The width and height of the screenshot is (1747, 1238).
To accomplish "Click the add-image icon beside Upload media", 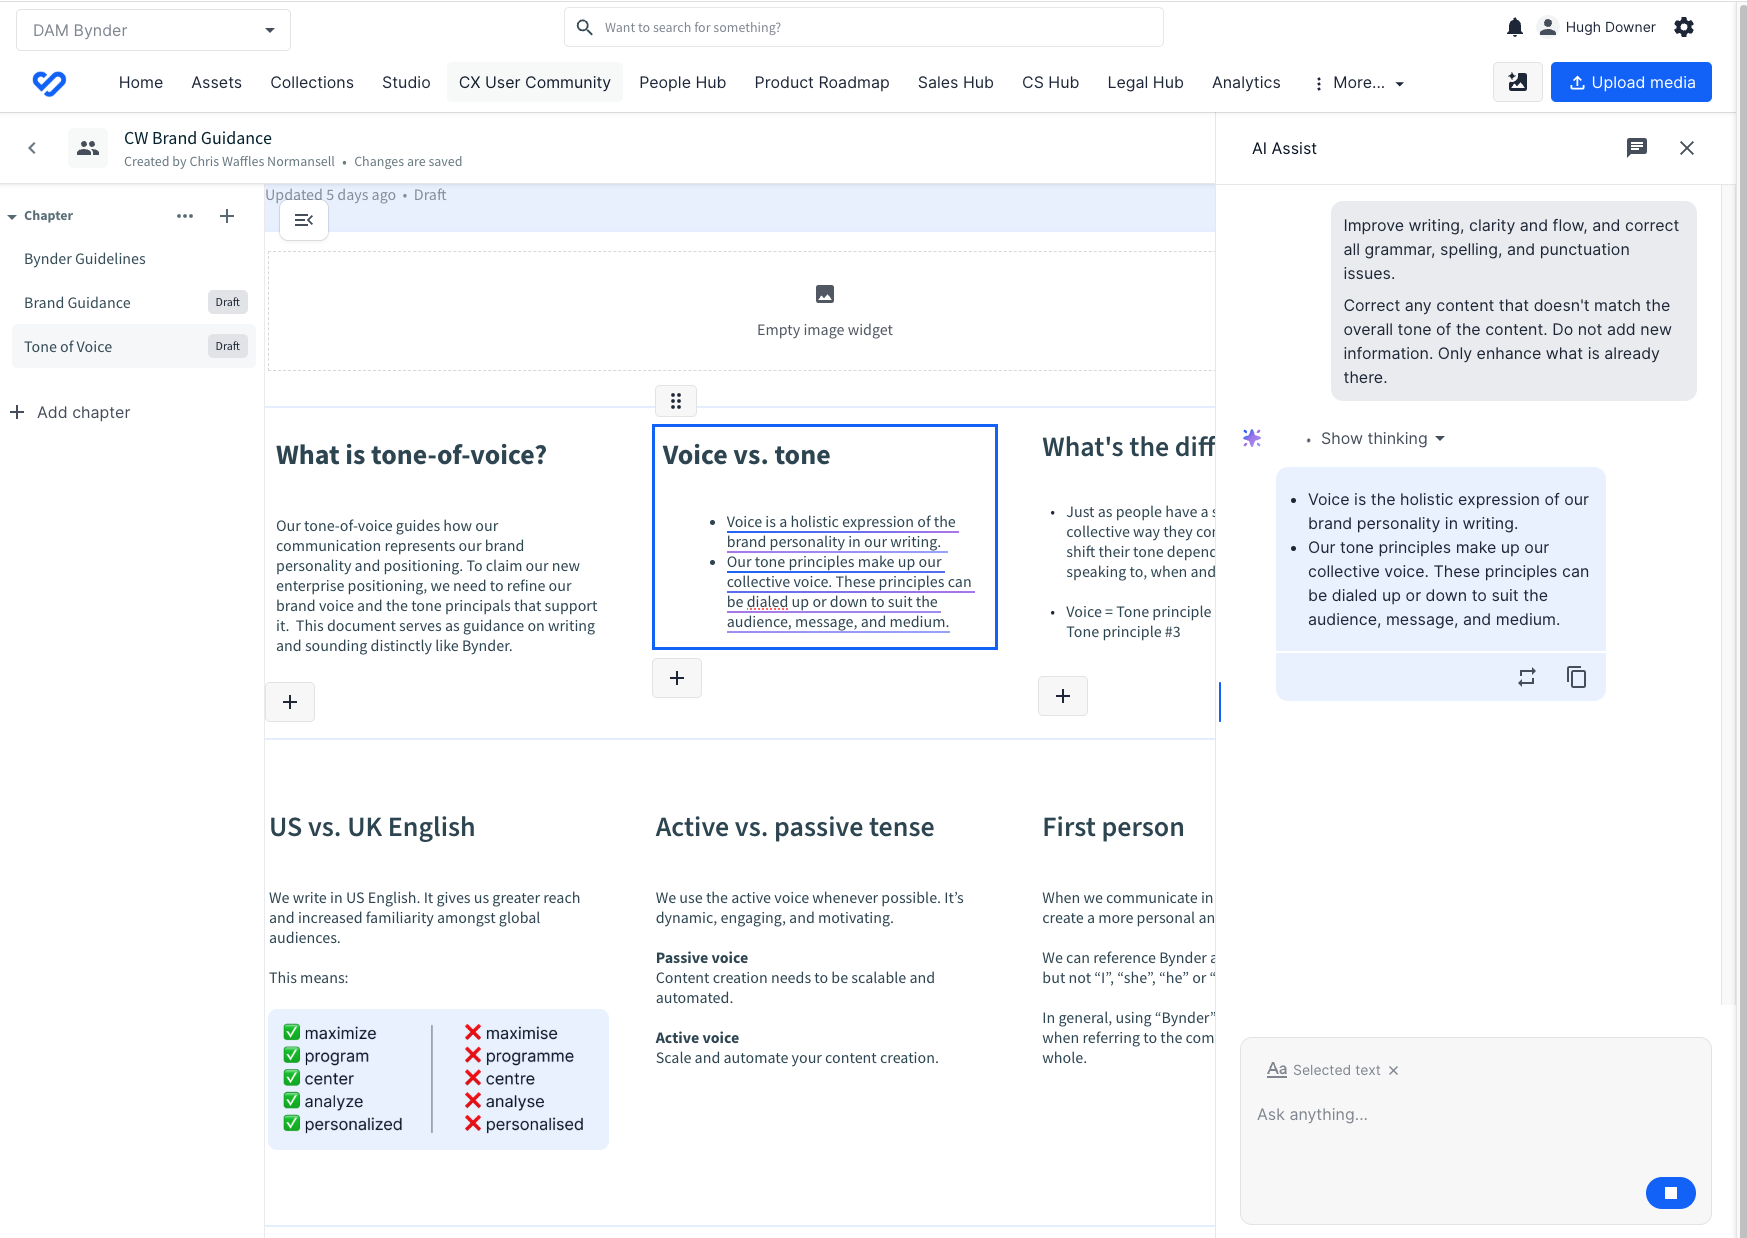I will tap(1518, 82).
